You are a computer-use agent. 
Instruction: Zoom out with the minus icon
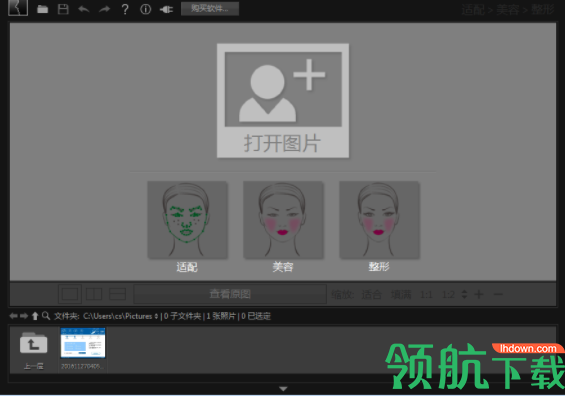498,294
